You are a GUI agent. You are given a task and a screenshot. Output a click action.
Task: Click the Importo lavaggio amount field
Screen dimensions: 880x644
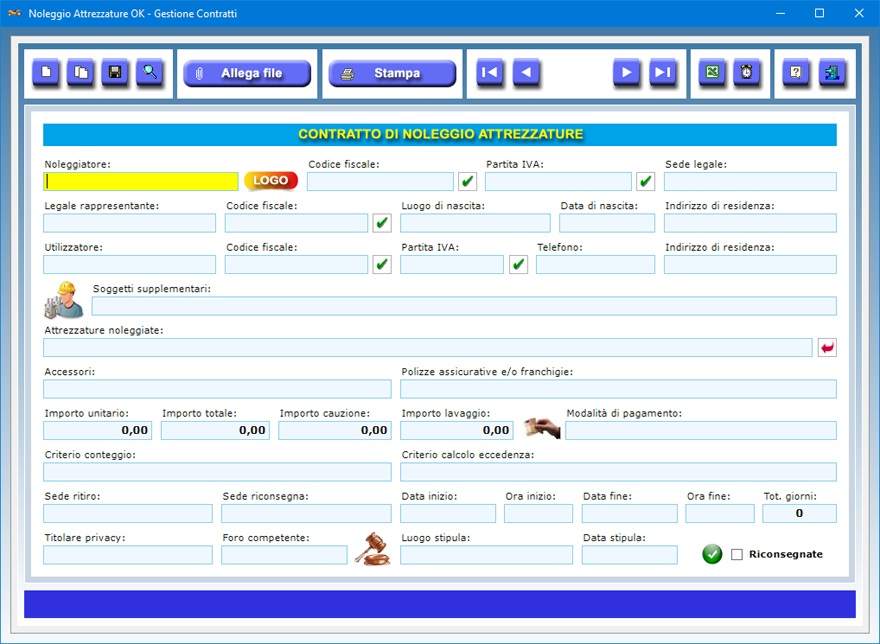[x=457, y=431]
